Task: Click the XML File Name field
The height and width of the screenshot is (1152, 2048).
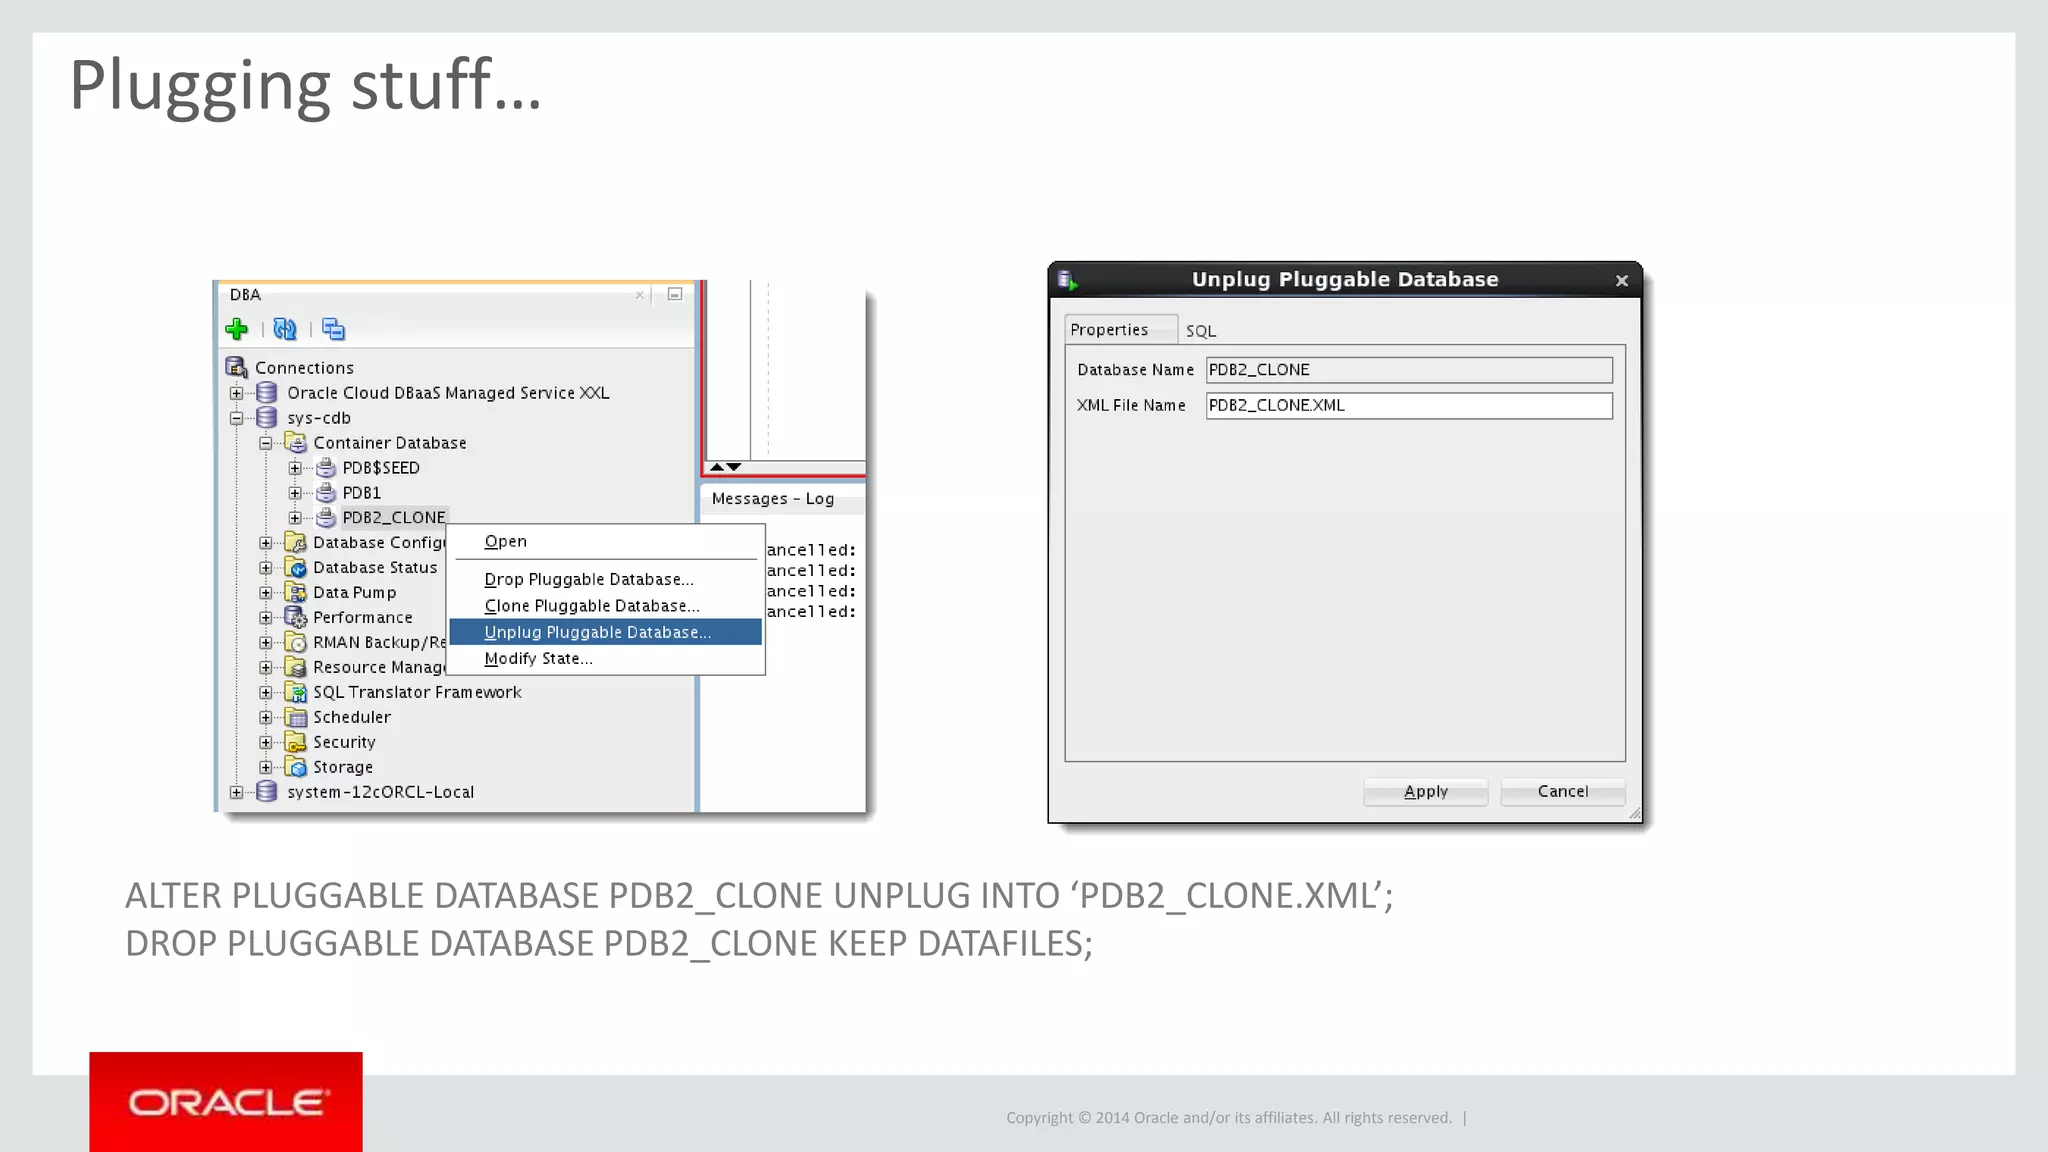Action: (1409, 405)
